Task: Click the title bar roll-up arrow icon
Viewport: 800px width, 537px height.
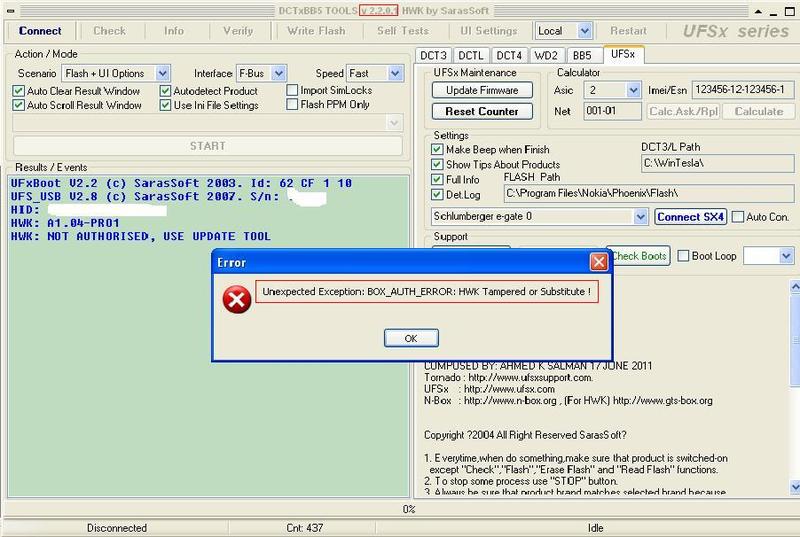Action: coord(759,11)
